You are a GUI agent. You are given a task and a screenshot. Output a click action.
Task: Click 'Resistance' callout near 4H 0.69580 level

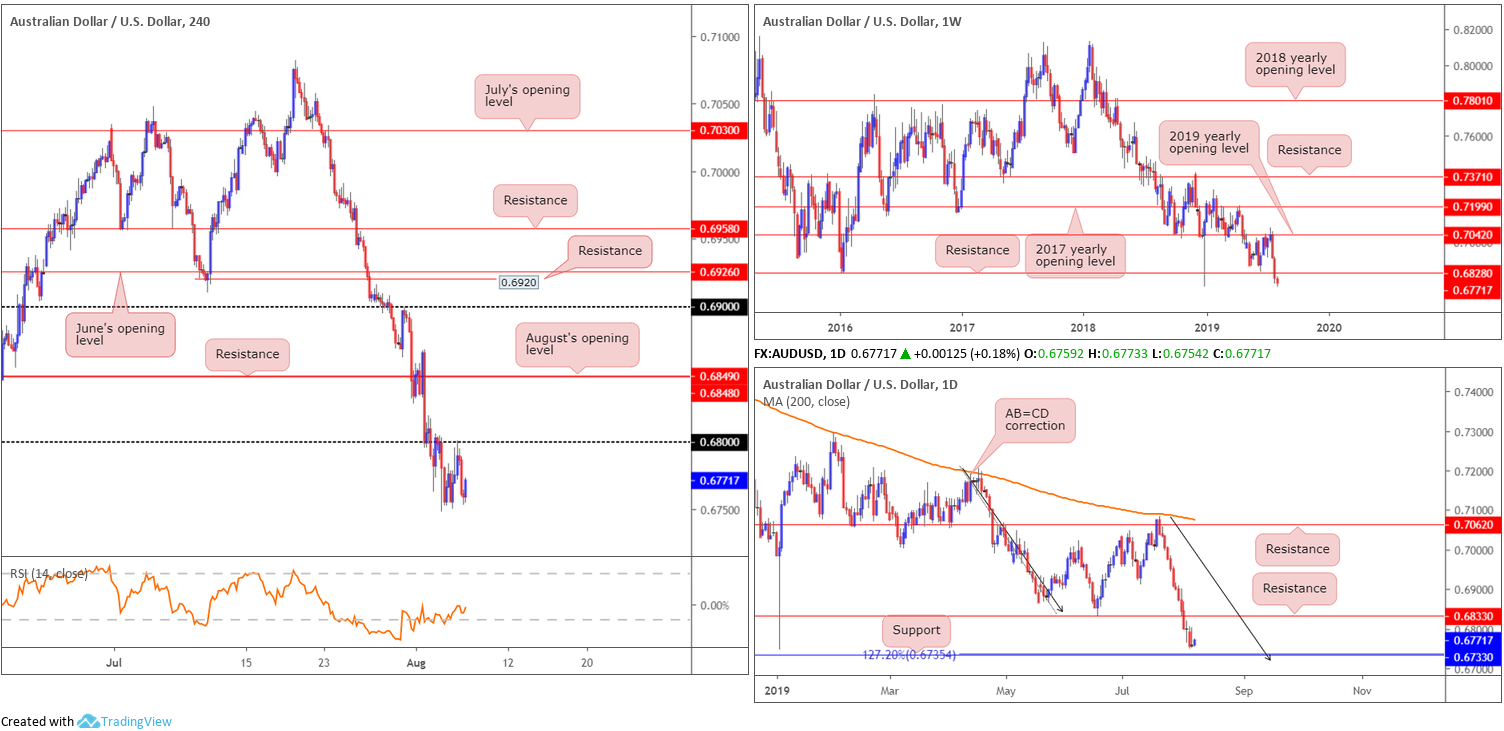[x=535, y=200]
